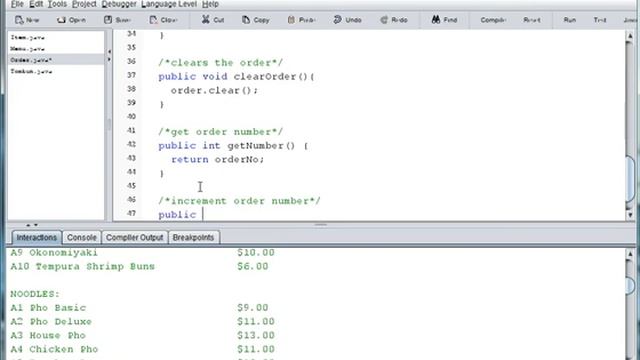Click the Cut scissors toolbar button

(x=213, y=20)
